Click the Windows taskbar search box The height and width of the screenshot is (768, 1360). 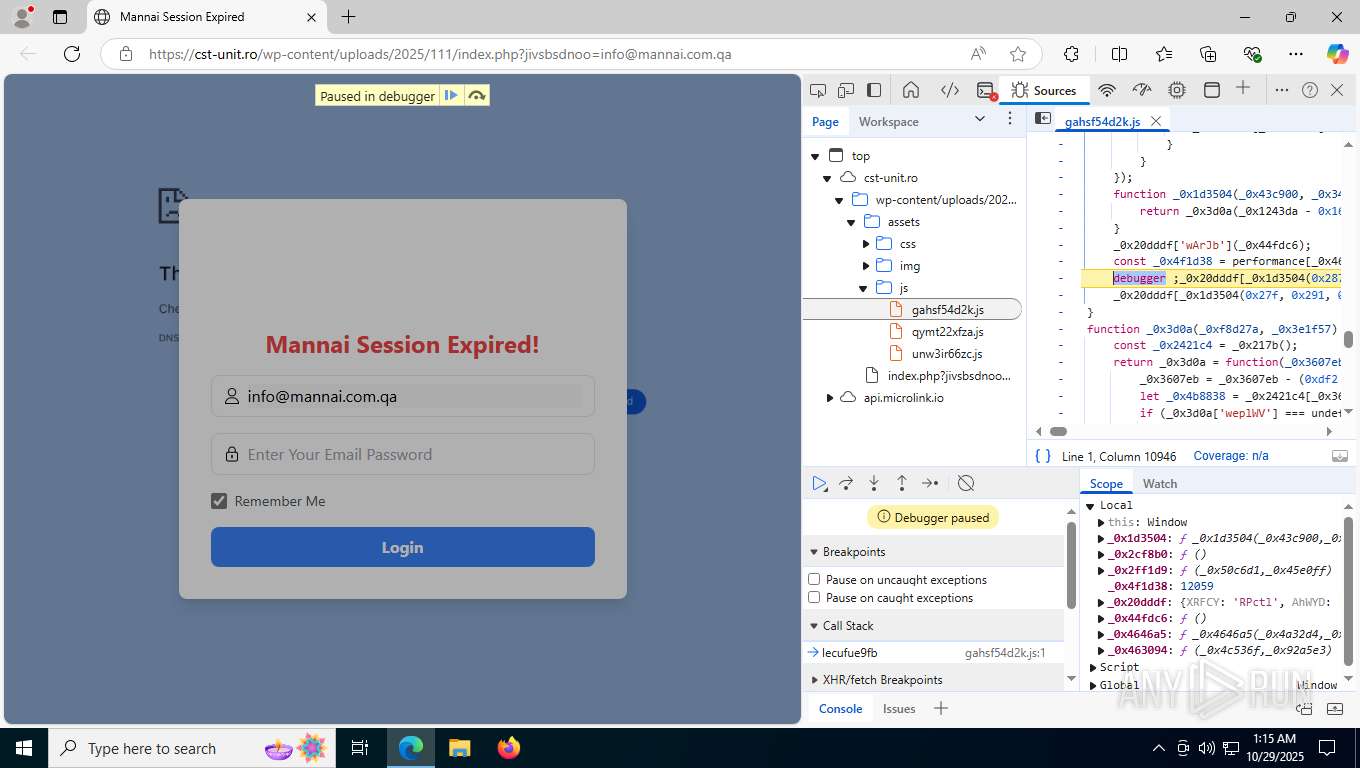[x=192, y=748]
